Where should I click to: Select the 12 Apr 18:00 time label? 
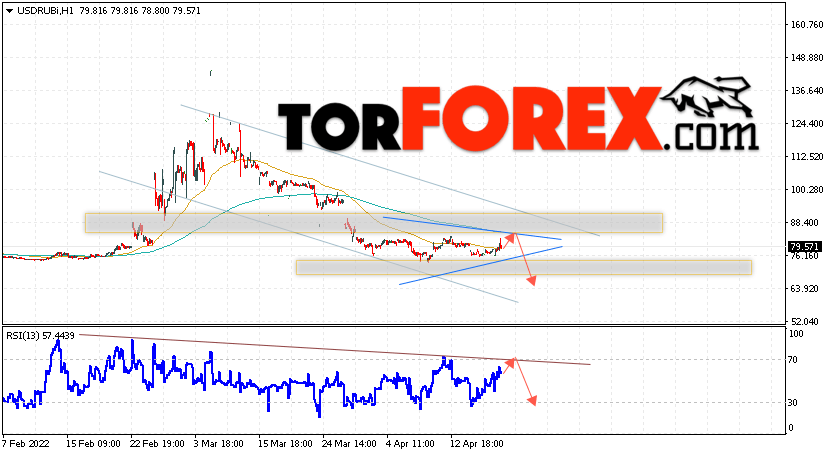coord(477,444)
